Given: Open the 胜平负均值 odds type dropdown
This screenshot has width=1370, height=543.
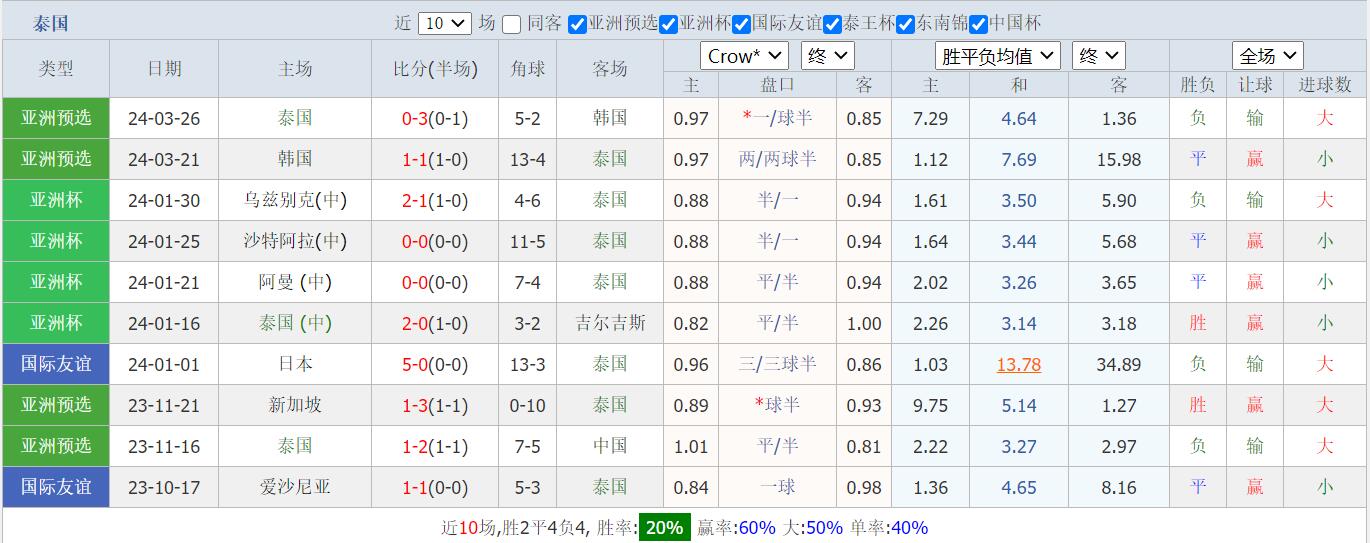Looking at the screenshot, I should point(997,56).
